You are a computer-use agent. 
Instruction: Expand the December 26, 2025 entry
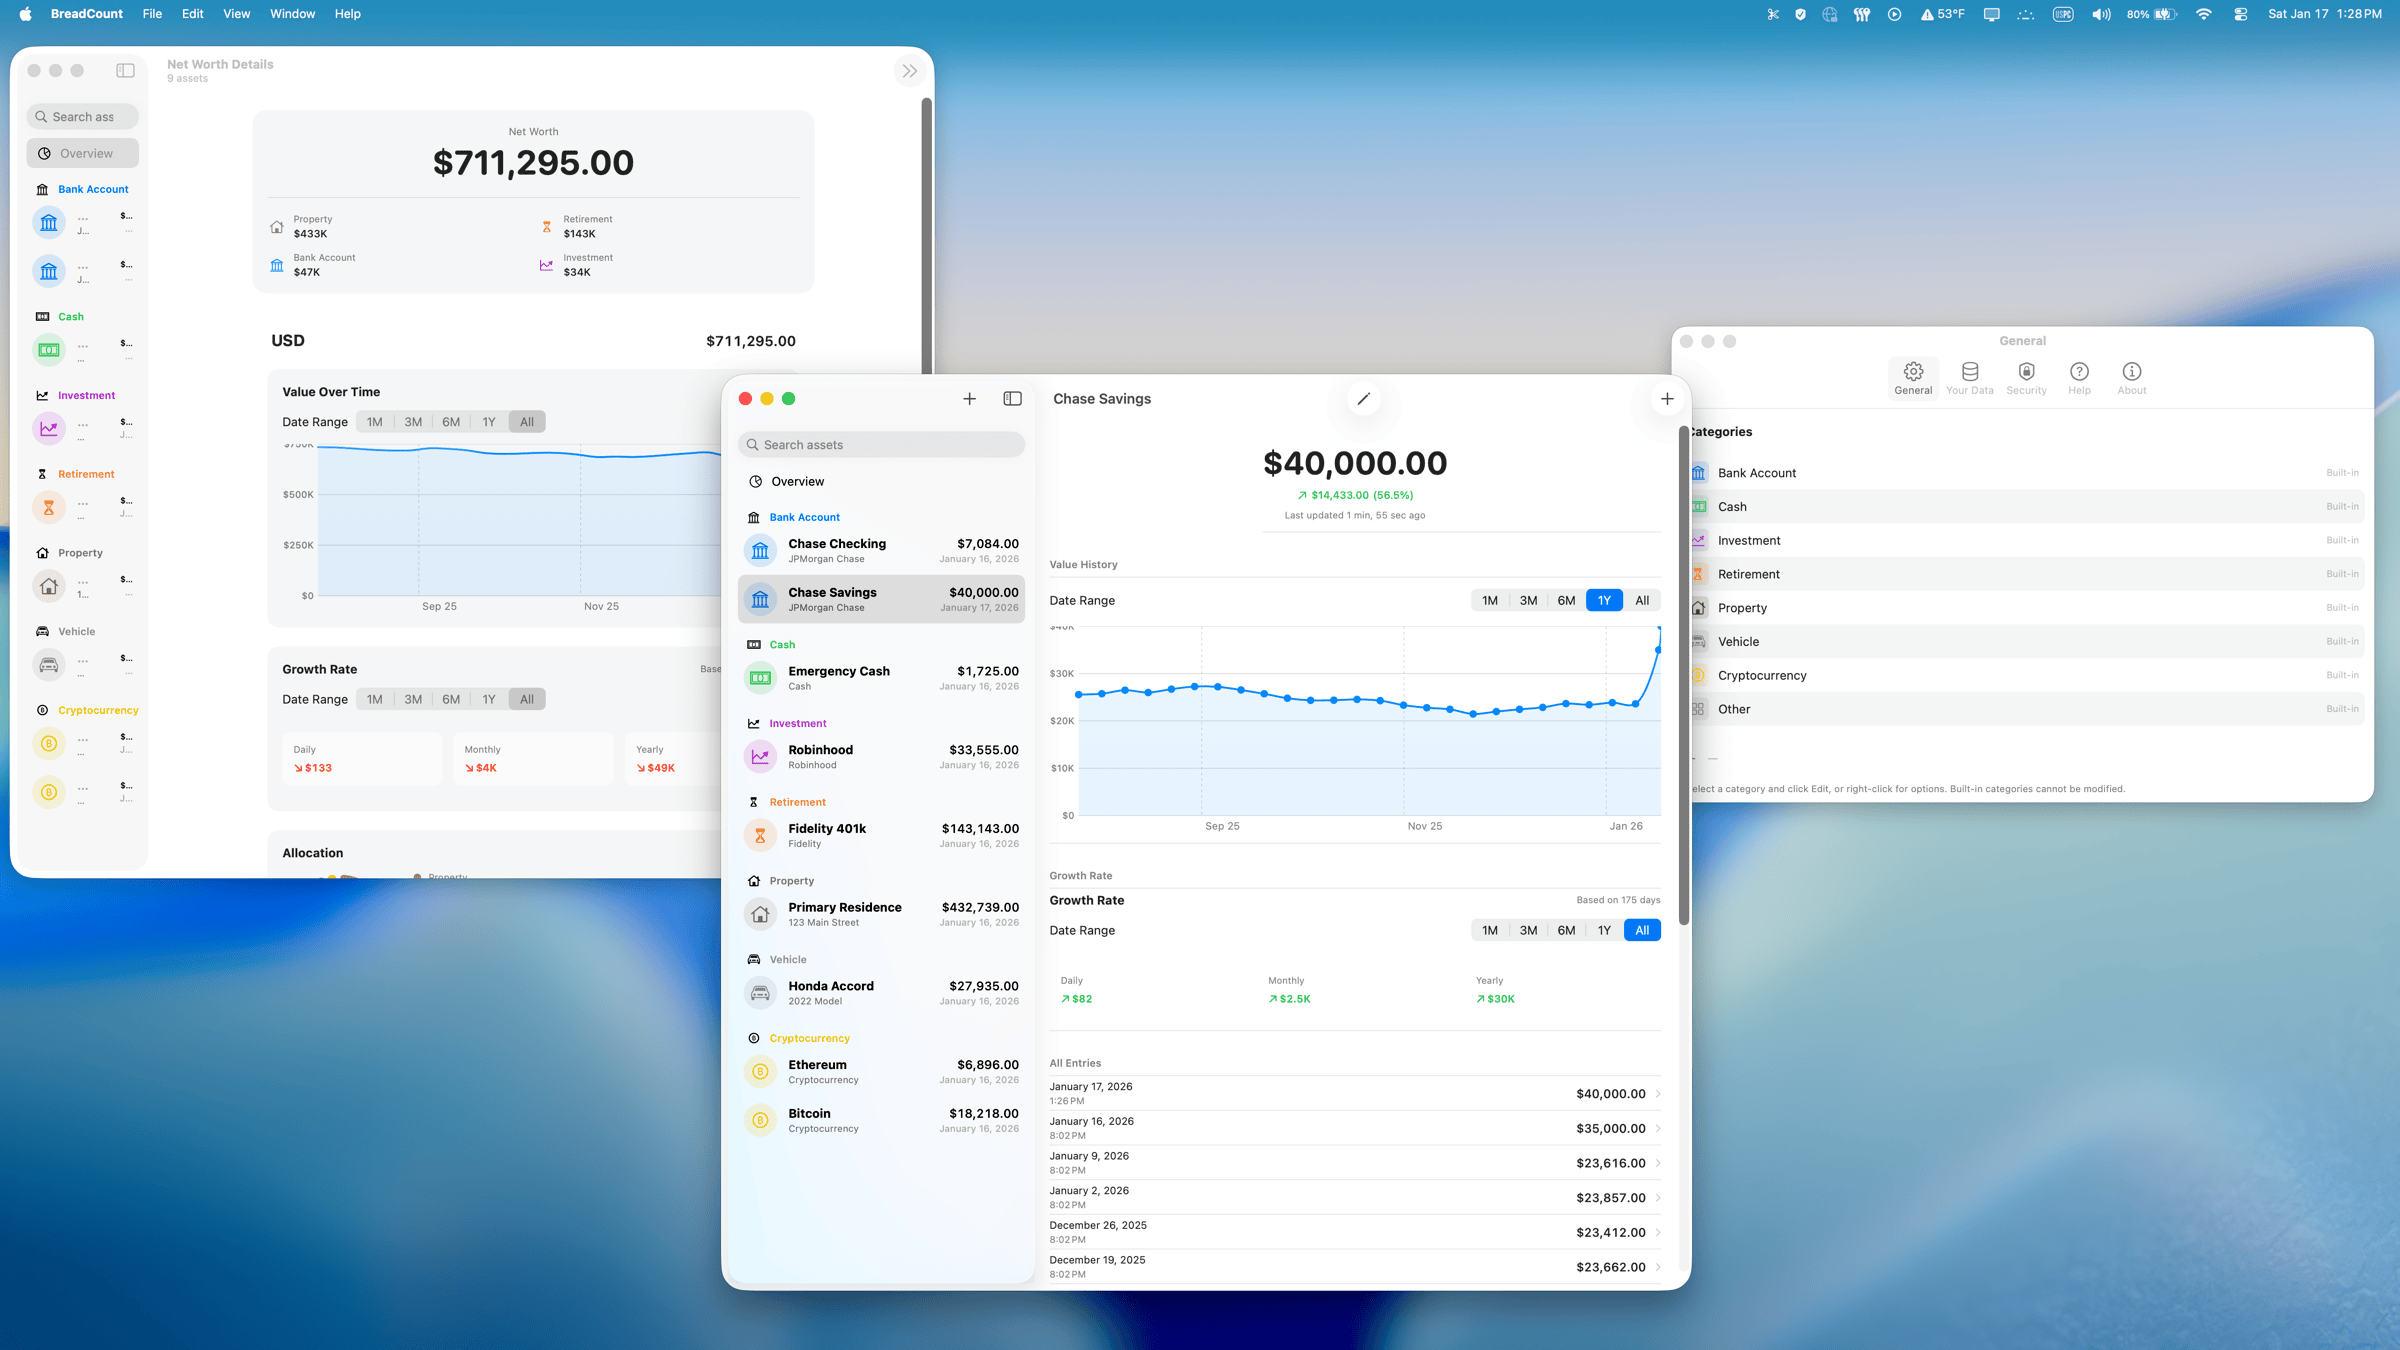coord(1659,1231)
